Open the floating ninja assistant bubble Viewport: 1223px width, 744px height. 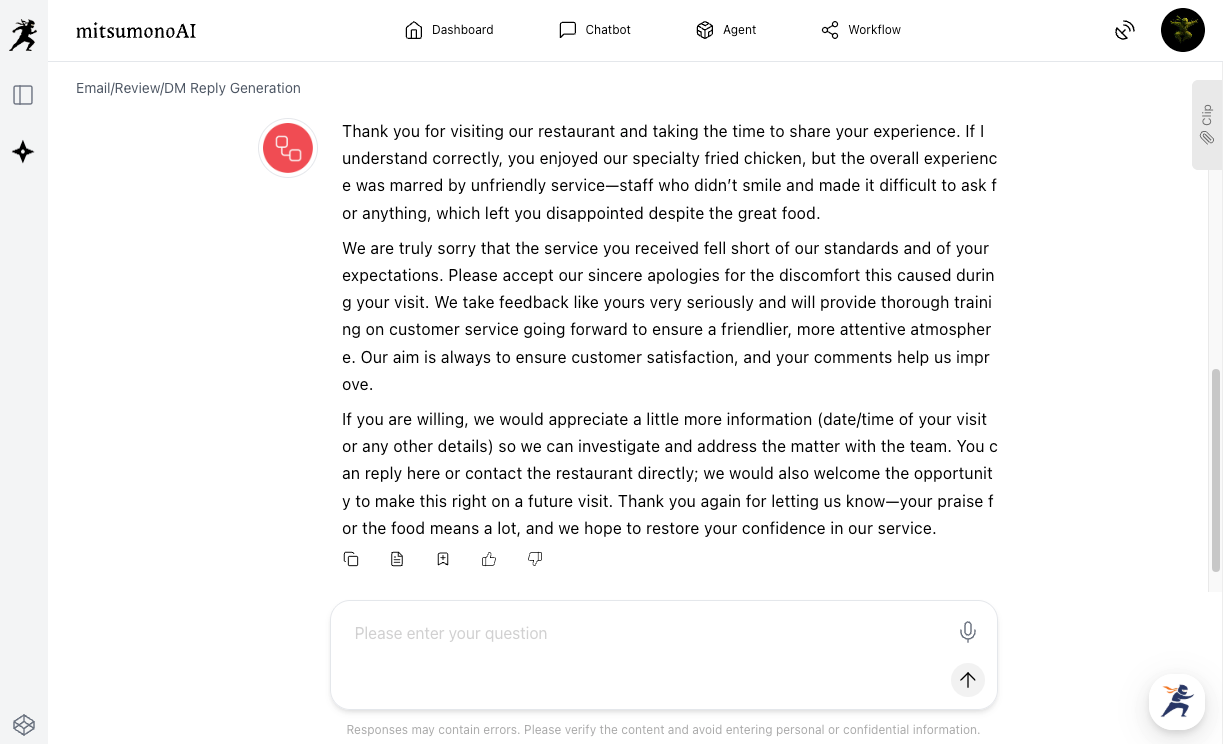(x=1176, y=701)
